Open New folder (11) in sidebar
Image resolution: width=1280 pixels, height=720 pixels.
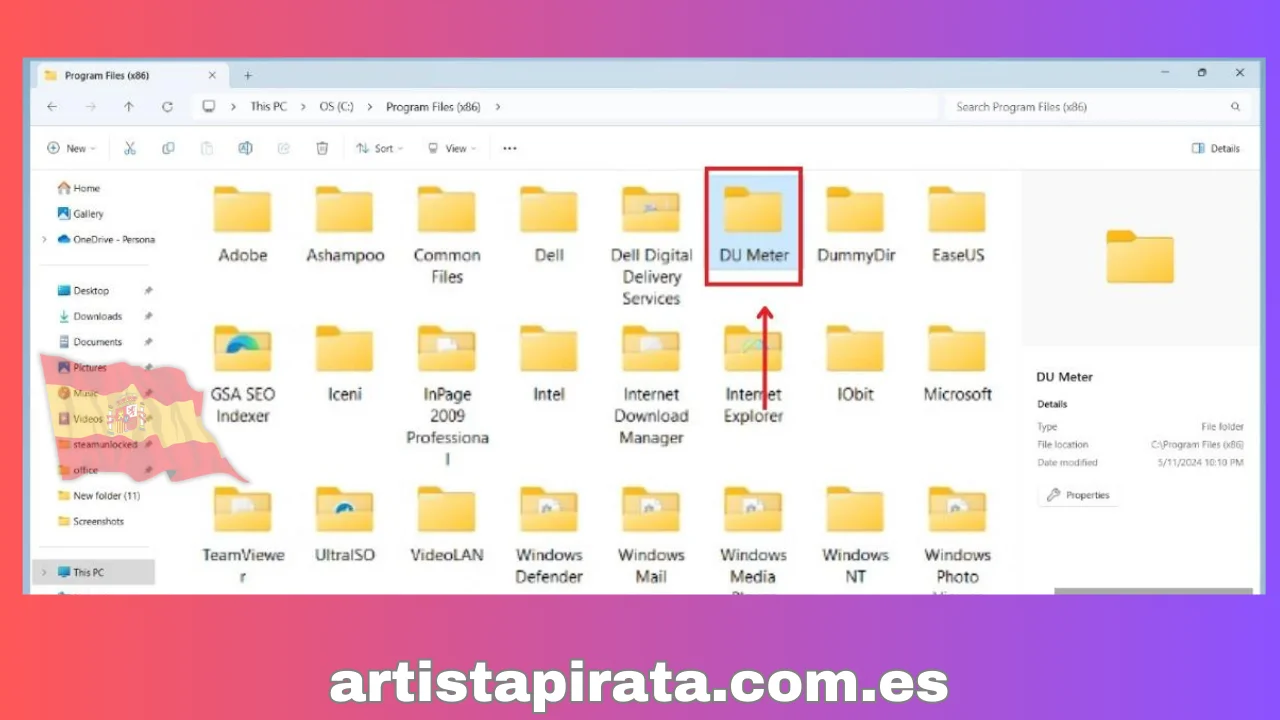pos(99,496)
